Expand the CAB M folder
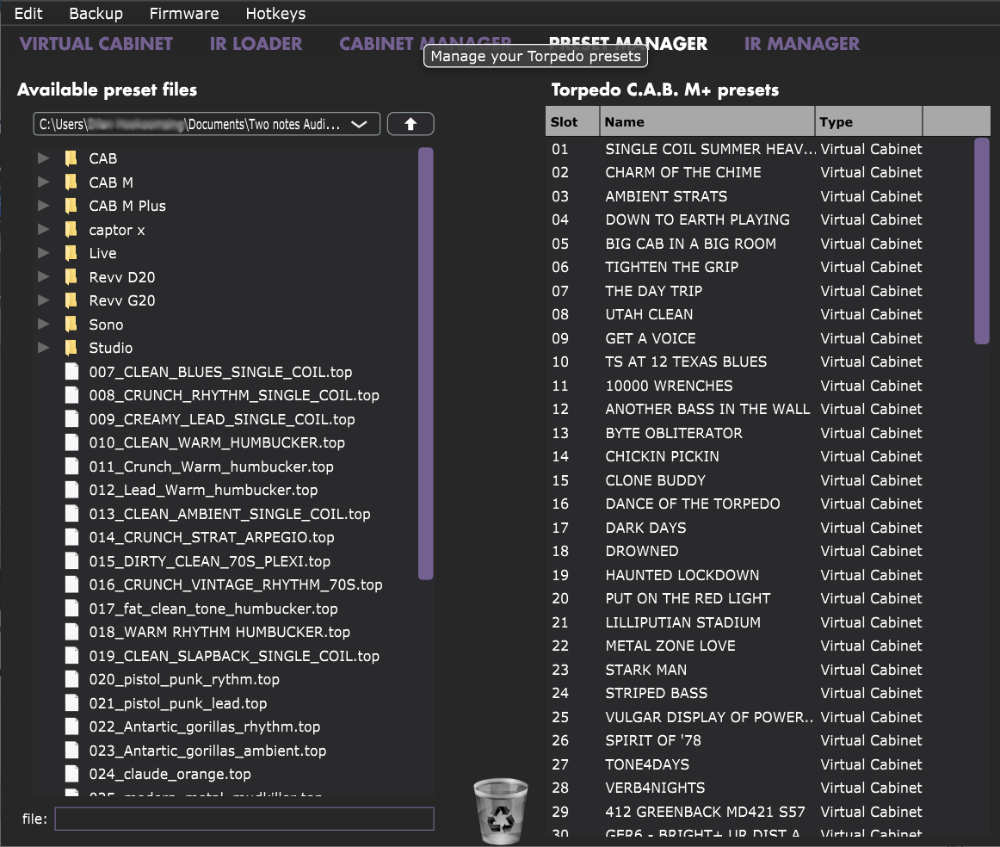 point(43,182)
